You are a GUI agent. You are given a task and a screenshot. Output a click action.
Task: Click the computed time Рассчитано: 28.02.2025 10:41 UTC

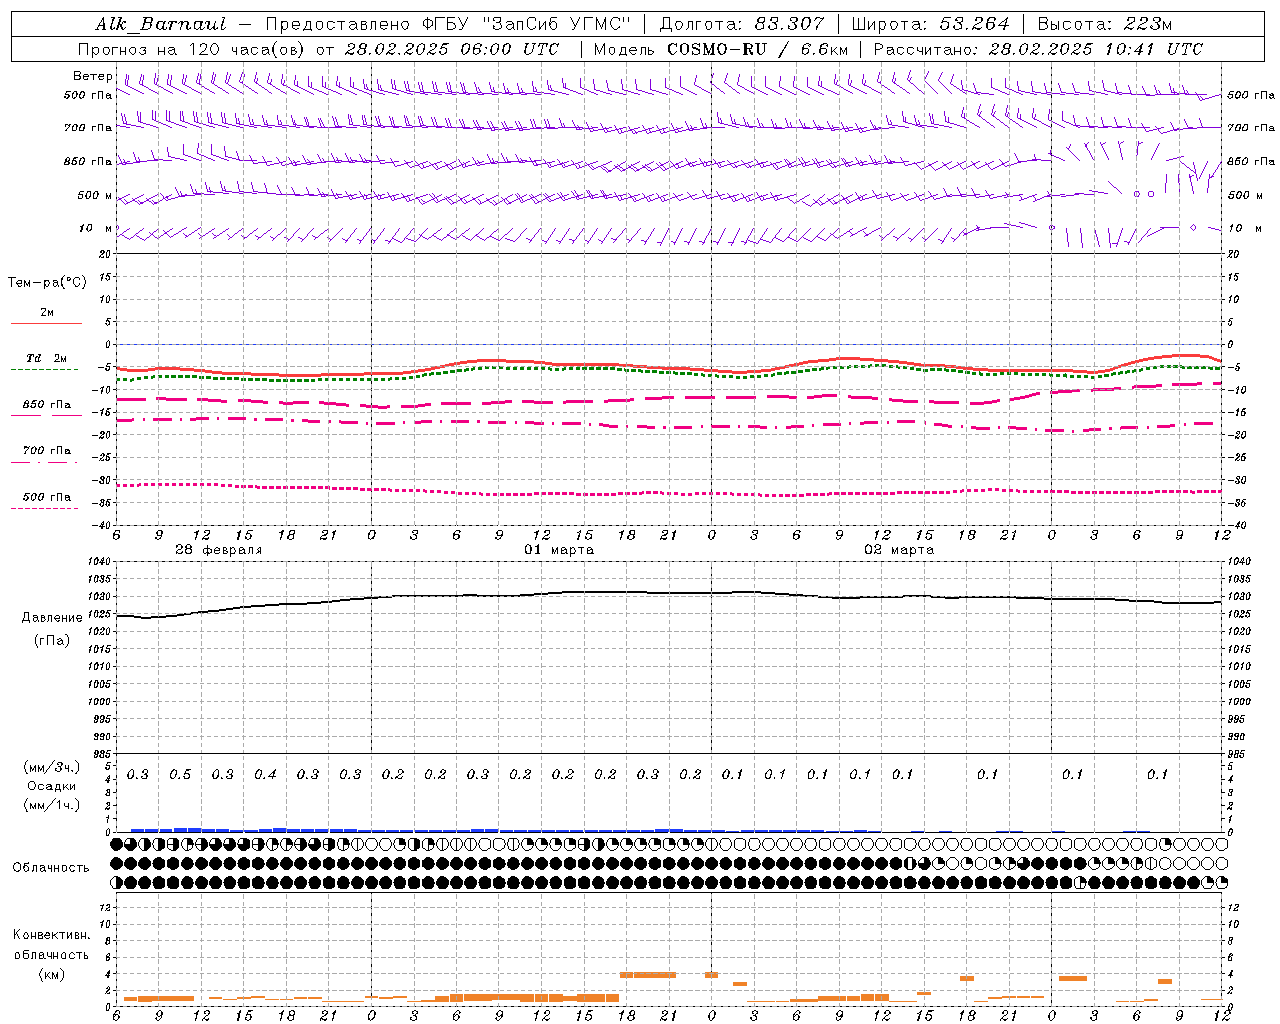click(1038, 49)
